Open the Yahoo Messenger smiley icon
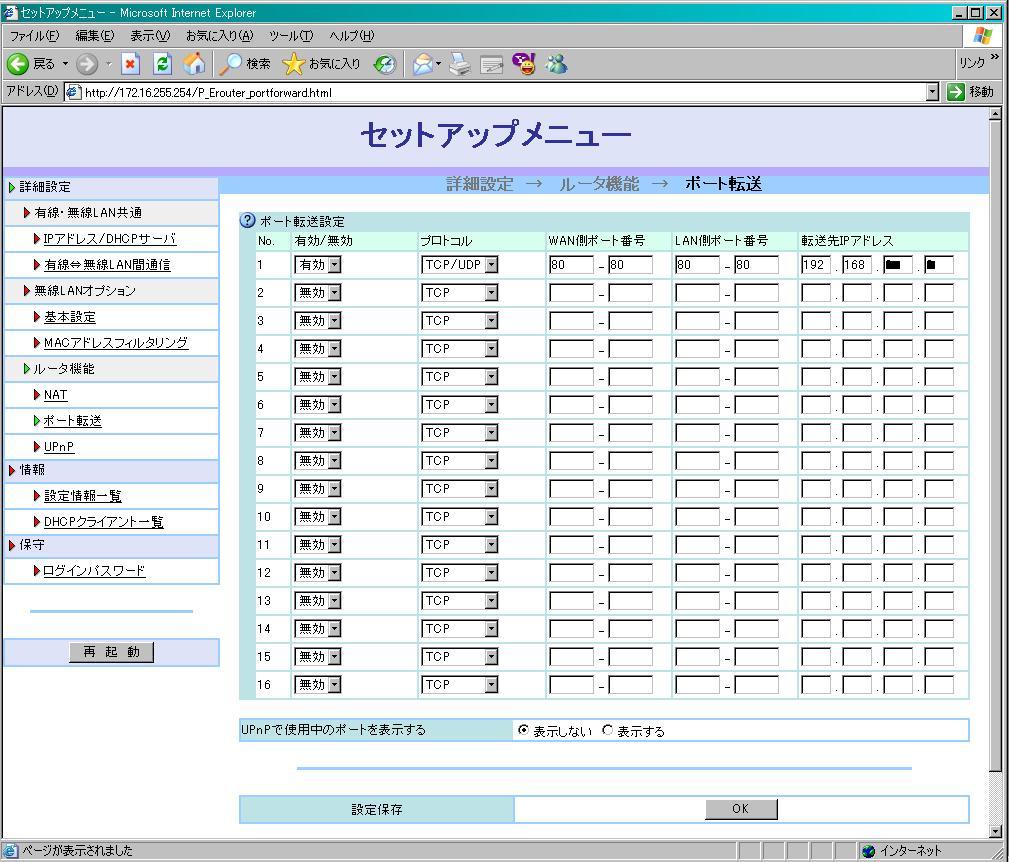This screenshot has width=1009, height=862. click(x=524, y=64)
